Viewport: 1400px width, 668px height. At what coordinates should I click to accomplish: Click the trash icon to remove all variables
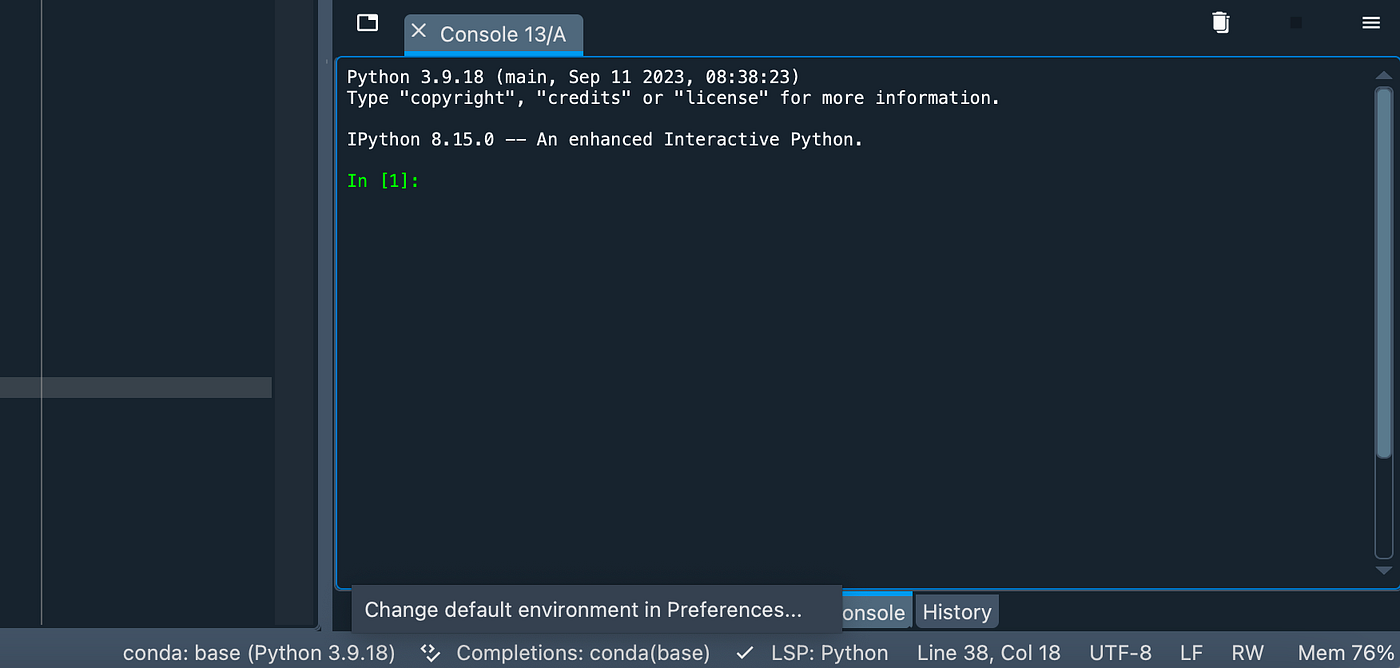coord(1220,22)
